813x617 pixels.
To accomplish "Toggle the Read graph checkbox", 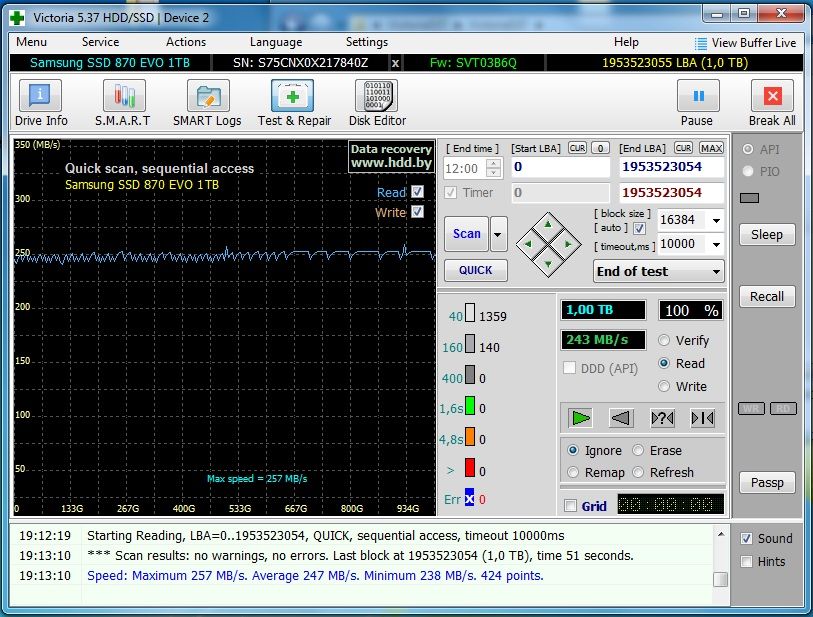I will pyautogui.click(x=417, y=191).
